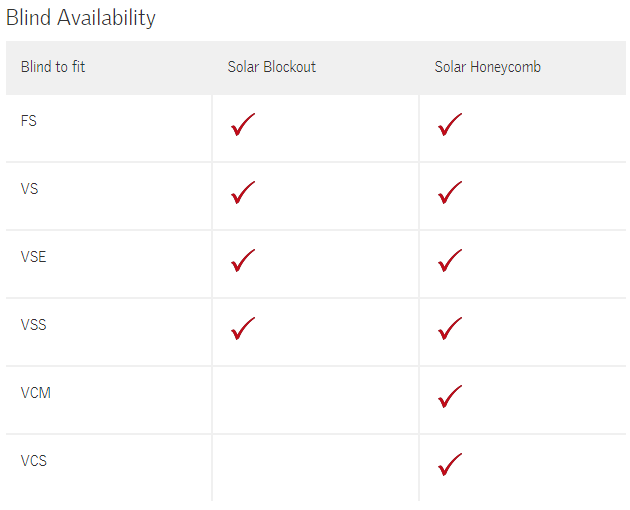The width and height of the screenshot is (630, 510).
Task: Select the VCM row label
Action: (36, 393)
